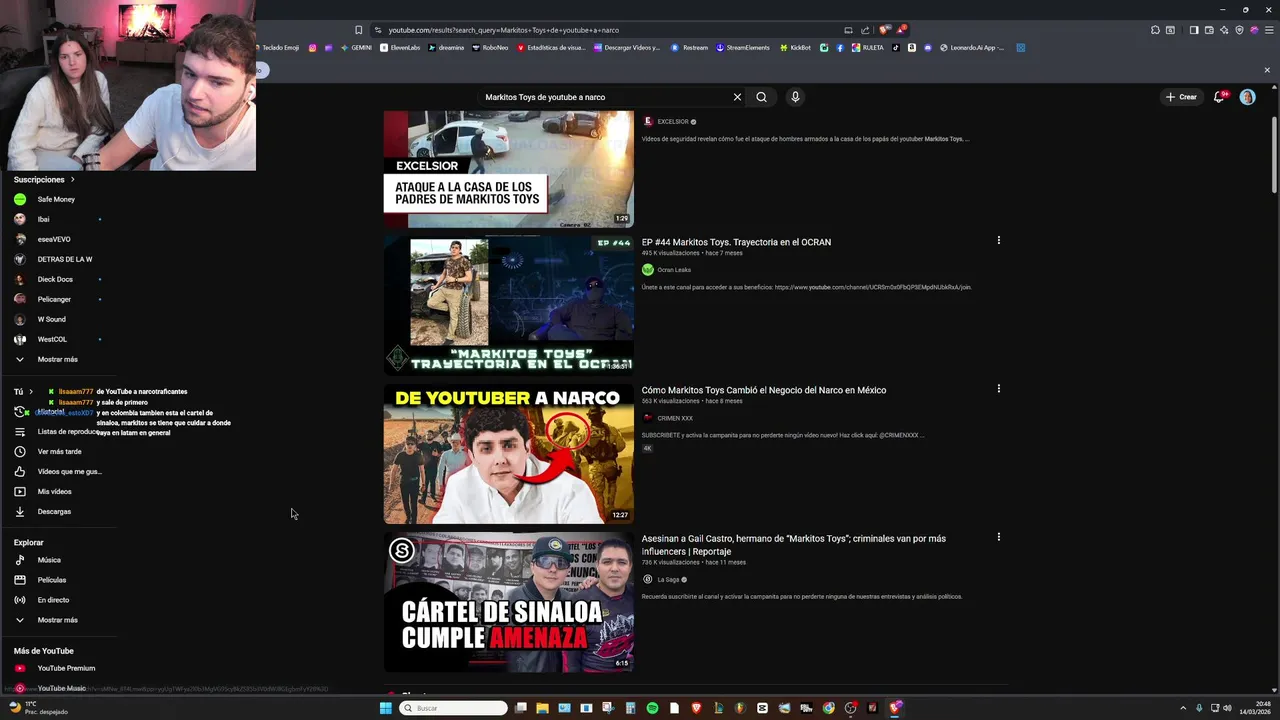Open Asesinan a Gail Castro video title
Image resolution: width=1280 pixels, height=720 pixels.
pos(794,545)
